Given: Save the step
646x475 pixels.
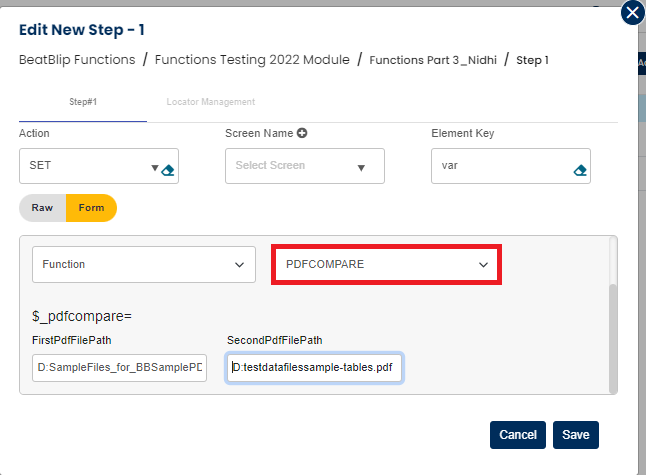Looking at the screenshot, I should coord(576,435).
